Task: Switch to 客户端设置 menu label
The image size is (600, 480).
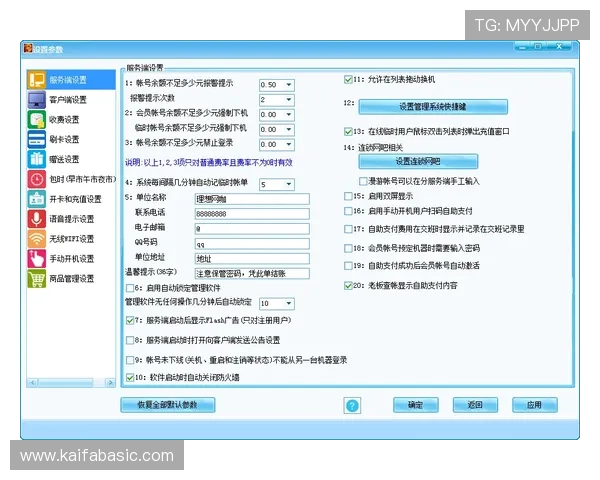Action: [68, 100]
